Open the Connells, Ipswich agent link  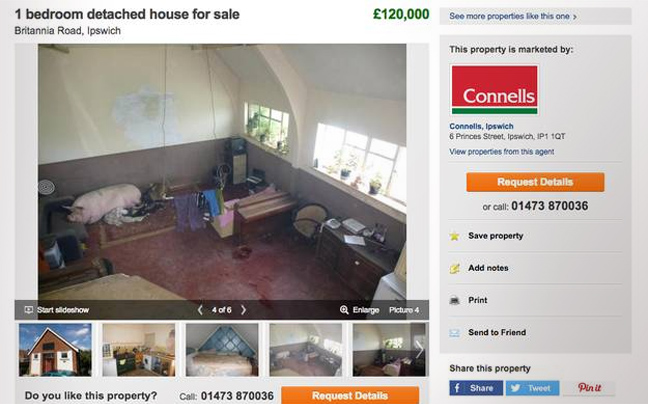coord(481,126)
